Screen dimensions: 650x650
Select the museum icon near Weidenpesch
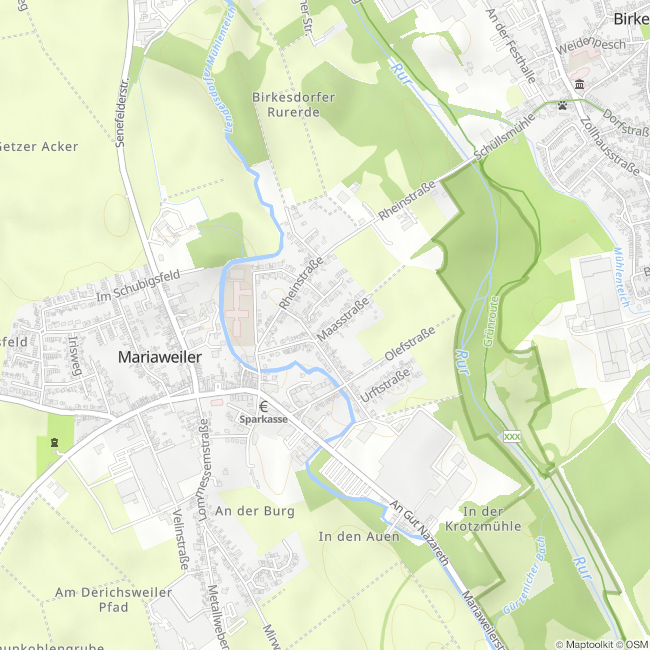coord(579,85)
